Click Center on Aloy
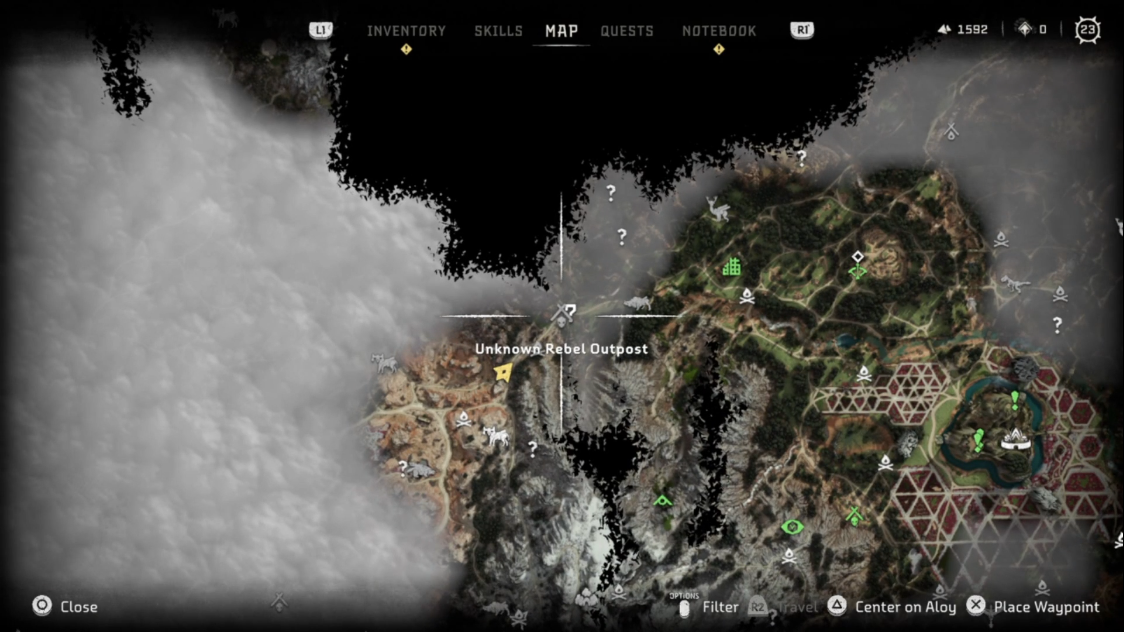1124x632 pixels. pos(905,607)
